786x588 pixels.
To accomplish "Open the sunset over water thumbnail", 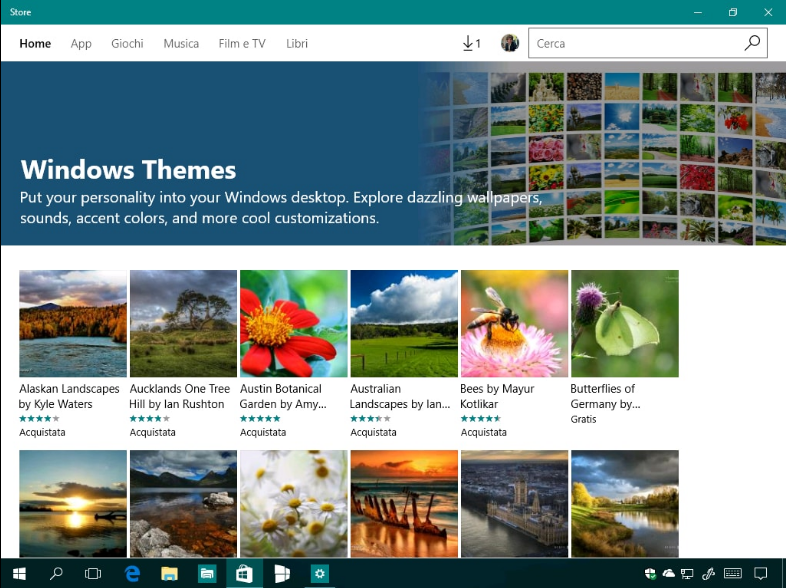I will [x=73, y=503].
